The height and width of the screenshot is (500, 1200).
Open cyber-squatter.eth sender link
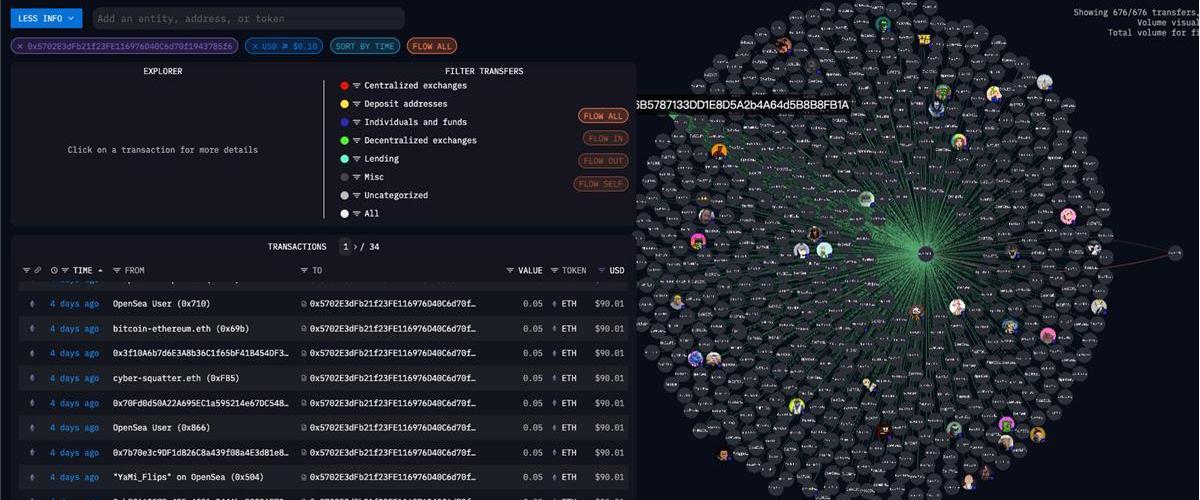[x=175, y=378]
